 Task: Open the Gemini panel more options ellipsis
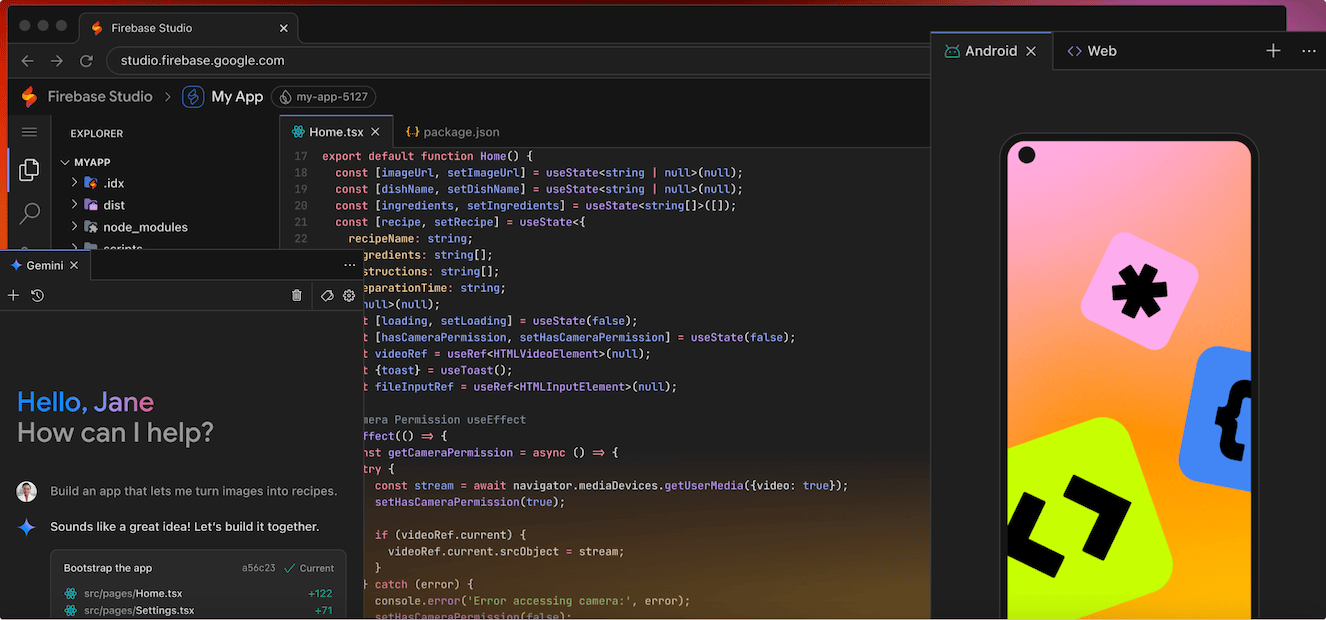point(349,265)
